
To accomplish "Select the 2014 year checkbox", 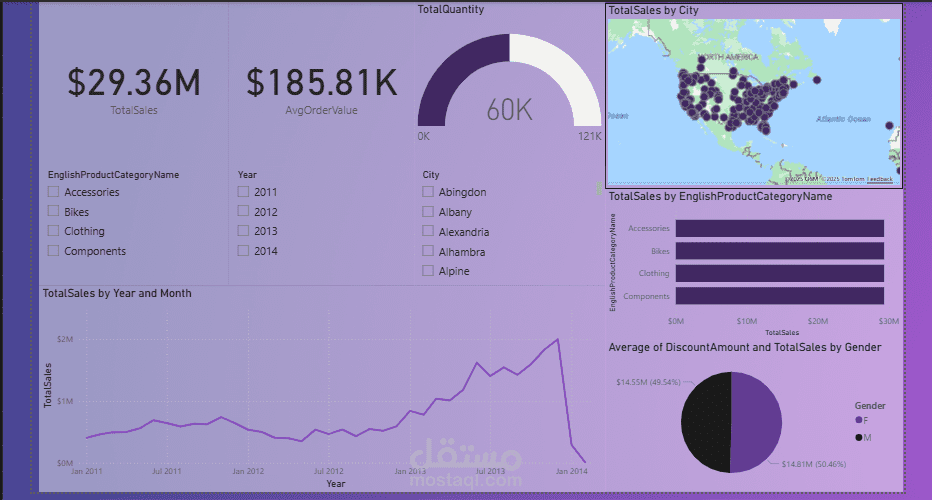I will tap(243, 251).
